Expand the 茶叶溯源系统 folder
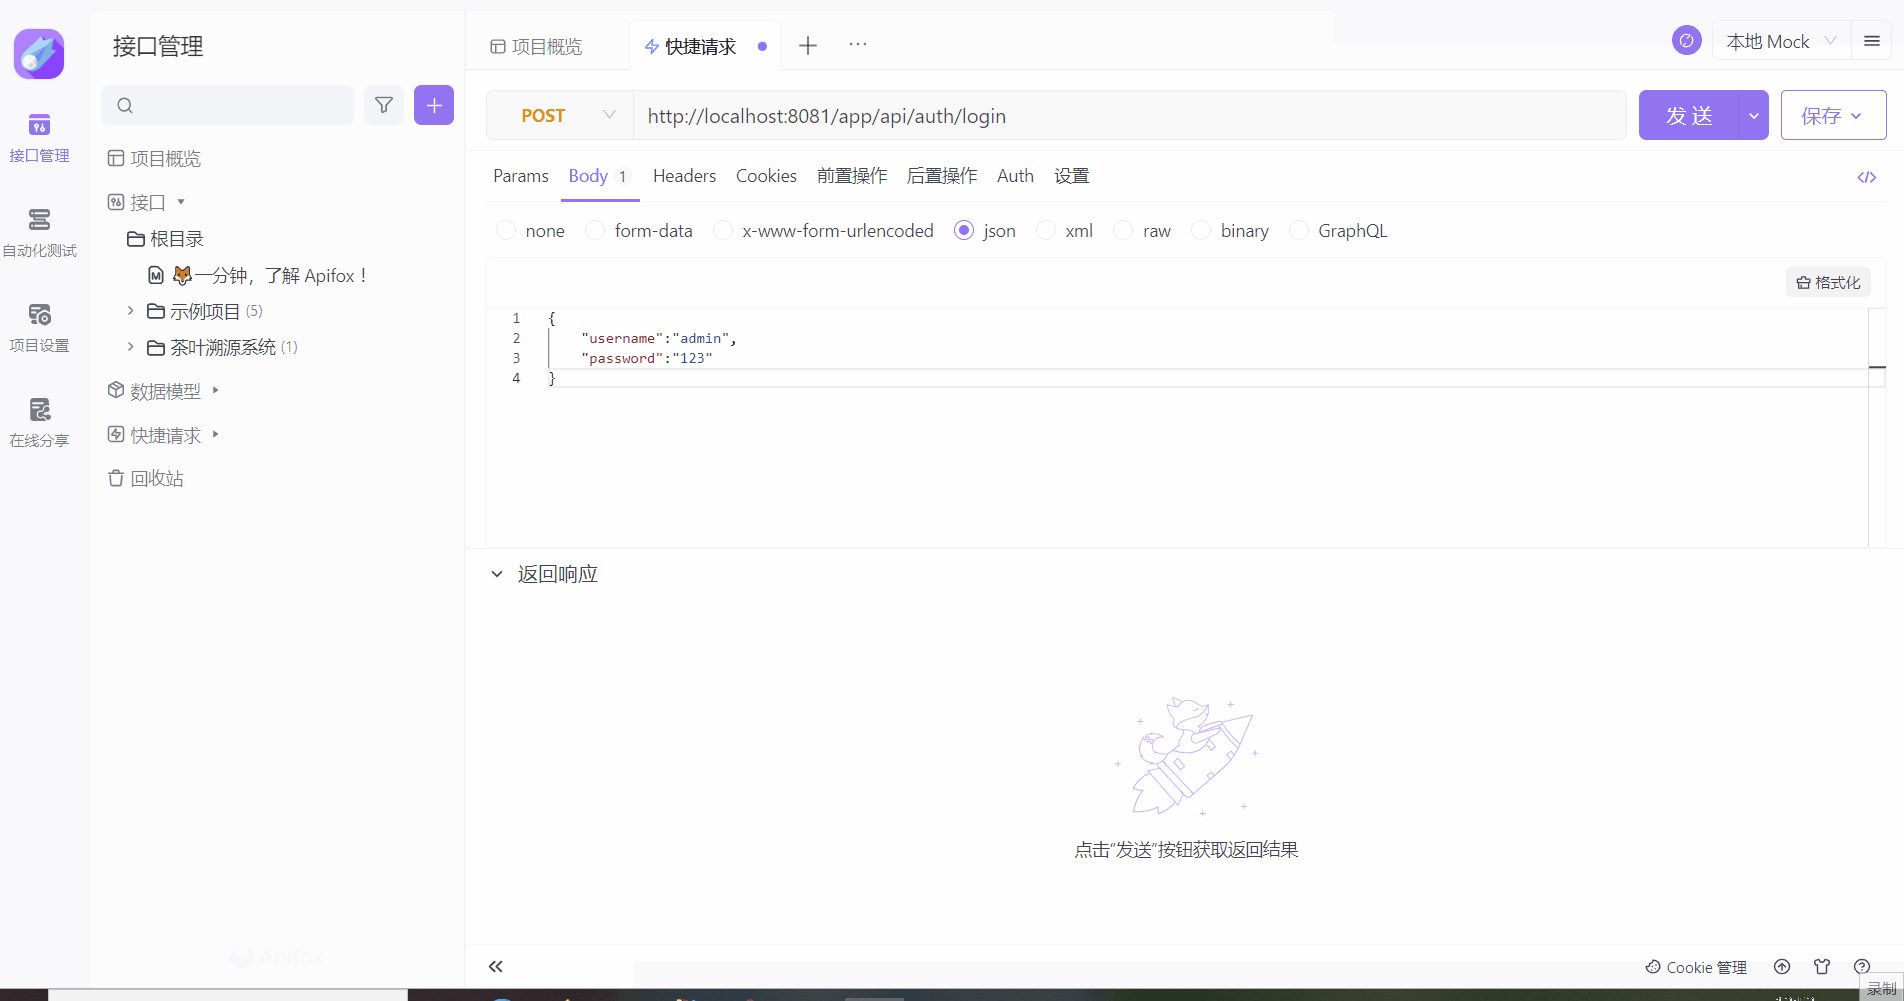 (130, 347)
